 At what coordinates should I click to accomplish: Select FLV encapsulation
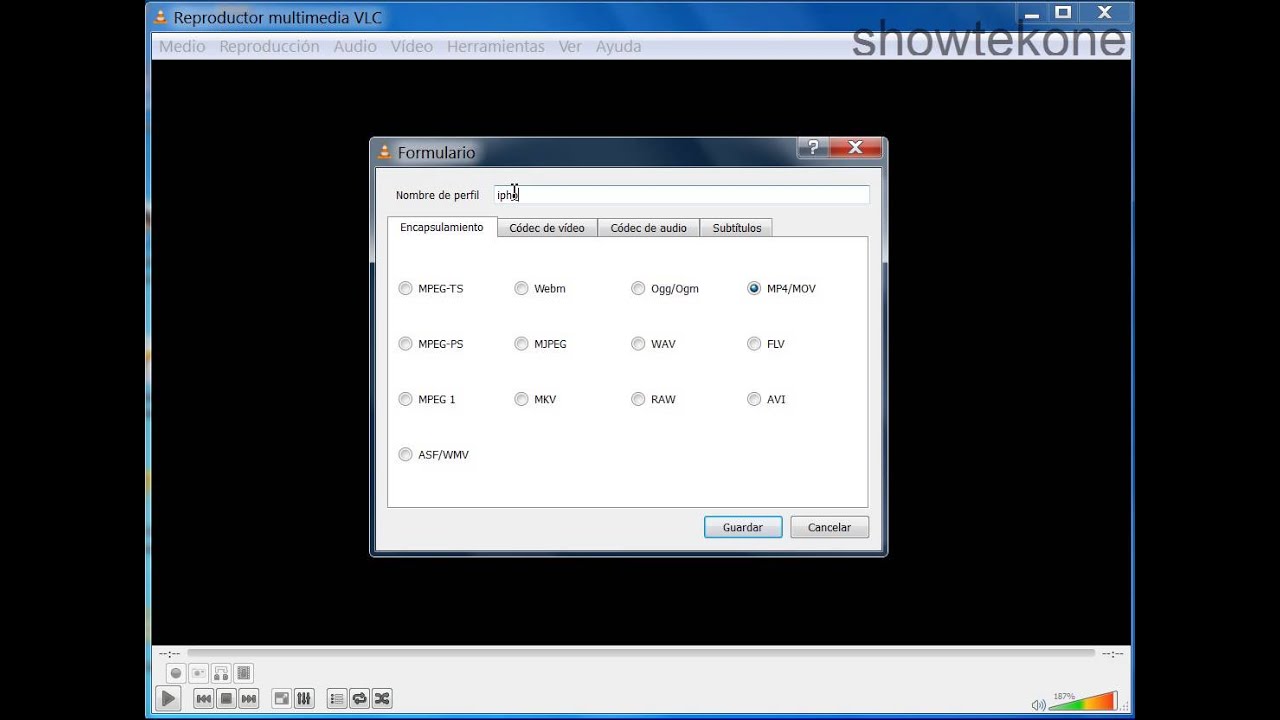pos(766,344)
